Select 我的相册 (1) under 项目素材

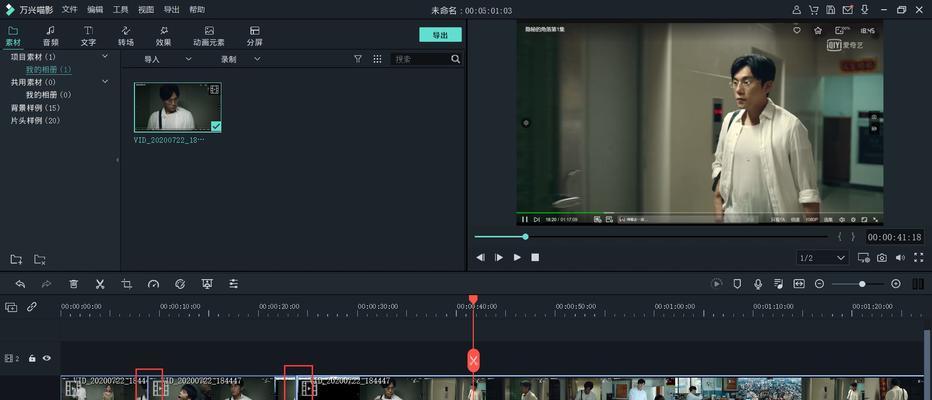point(48,70)
